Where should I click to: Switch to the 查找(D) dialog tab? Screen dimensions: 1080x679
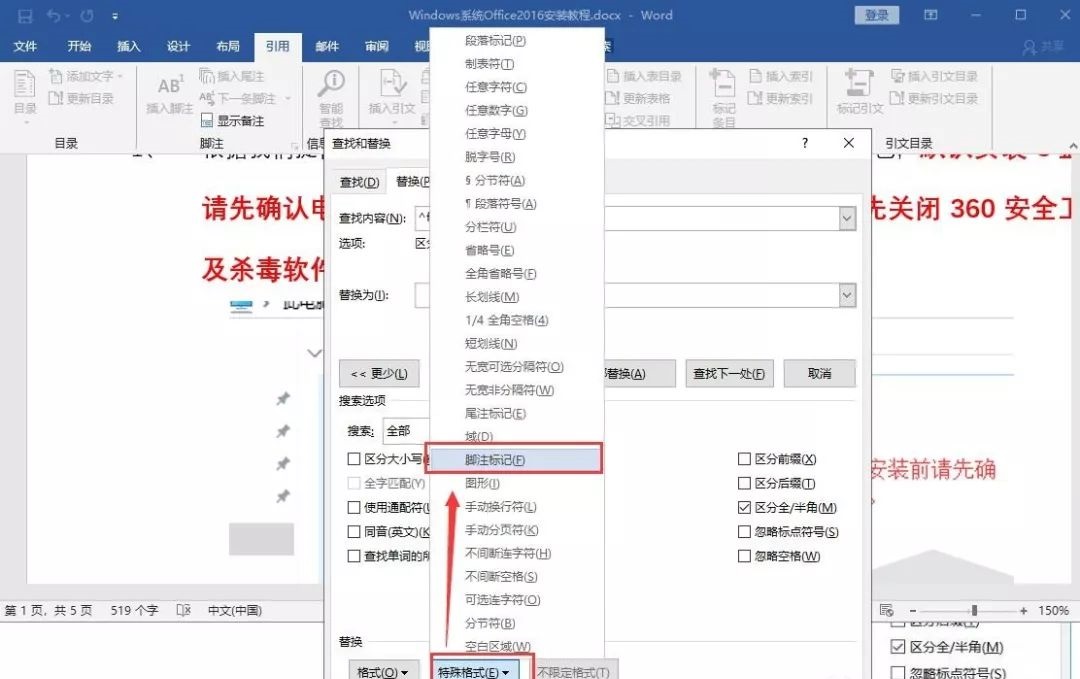point(359,182)
